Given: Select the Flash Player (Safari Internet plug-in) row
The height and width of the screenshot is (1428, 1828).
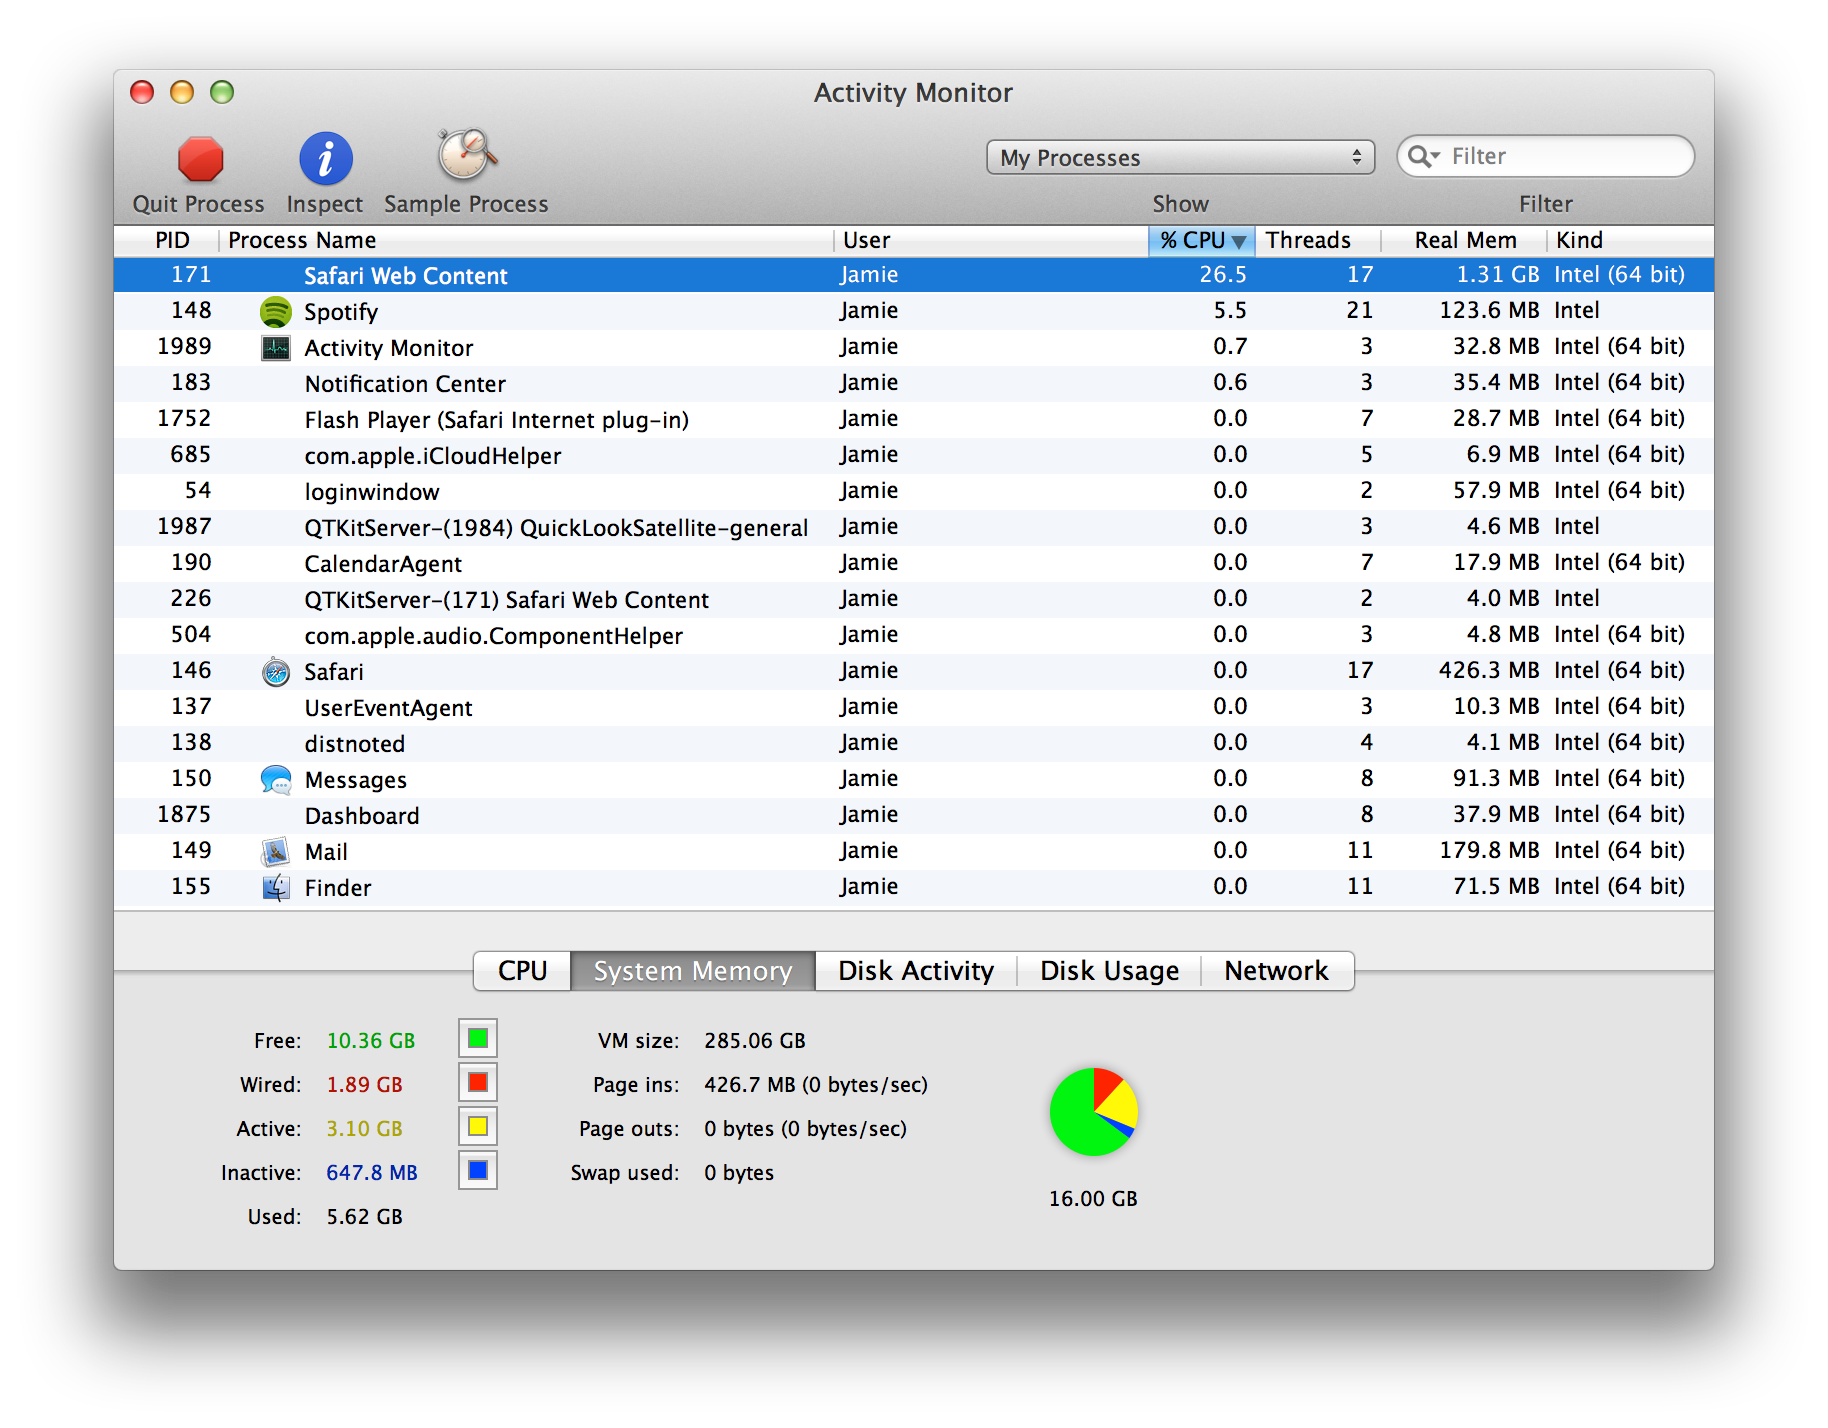Looking at the screenshot, I should point(914,419).
